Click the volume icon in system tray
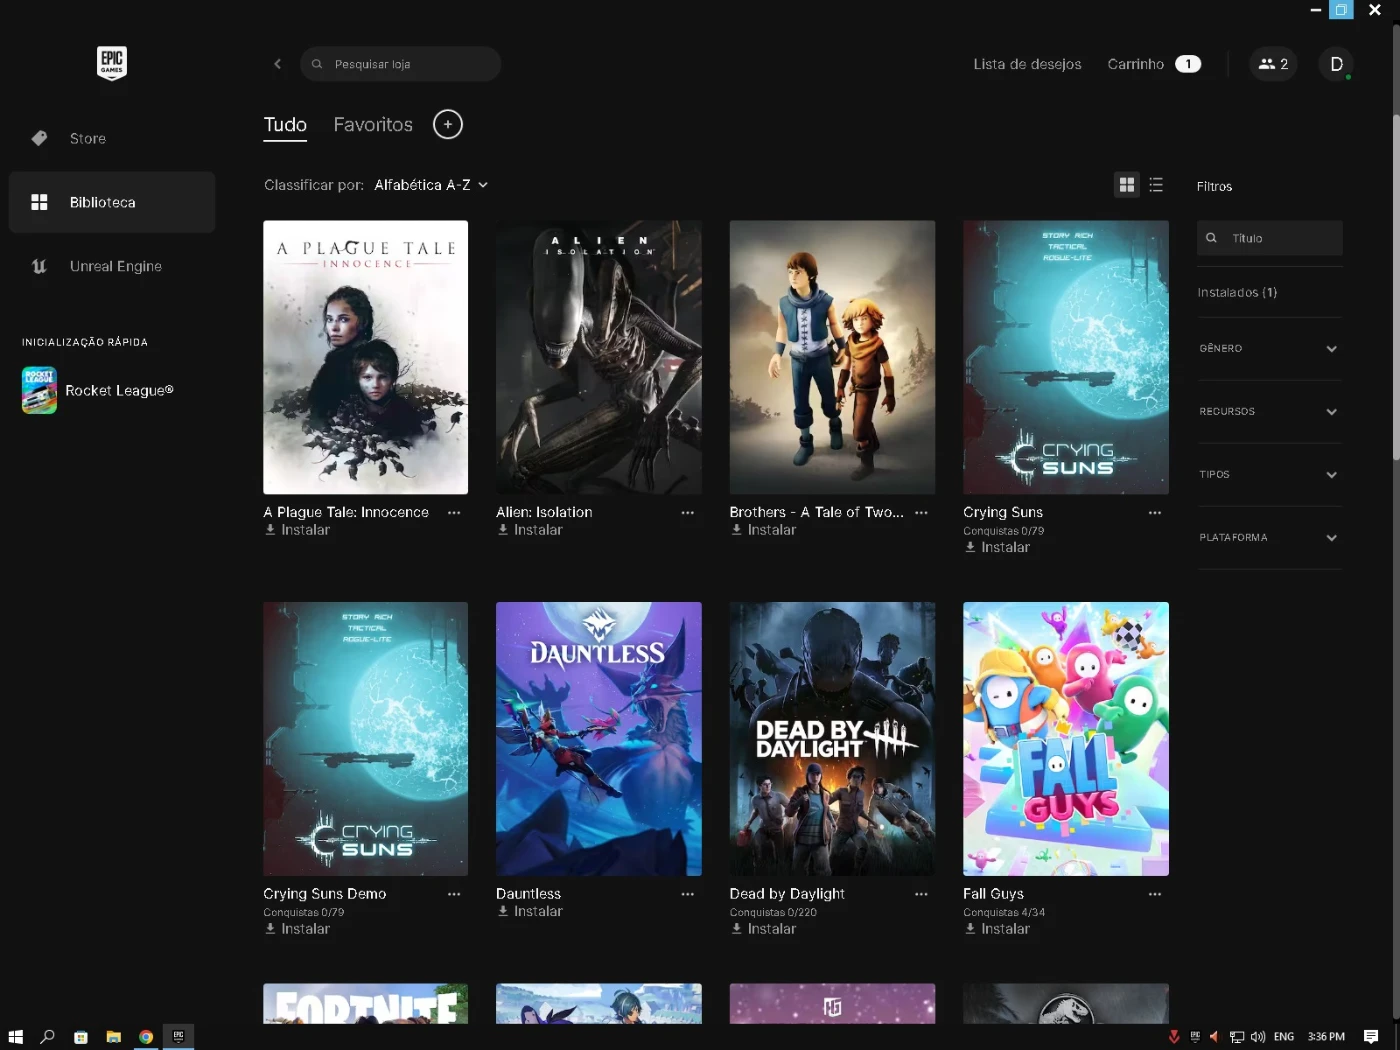This screenshot has width=1400, height=1050. point(1258,1037)
